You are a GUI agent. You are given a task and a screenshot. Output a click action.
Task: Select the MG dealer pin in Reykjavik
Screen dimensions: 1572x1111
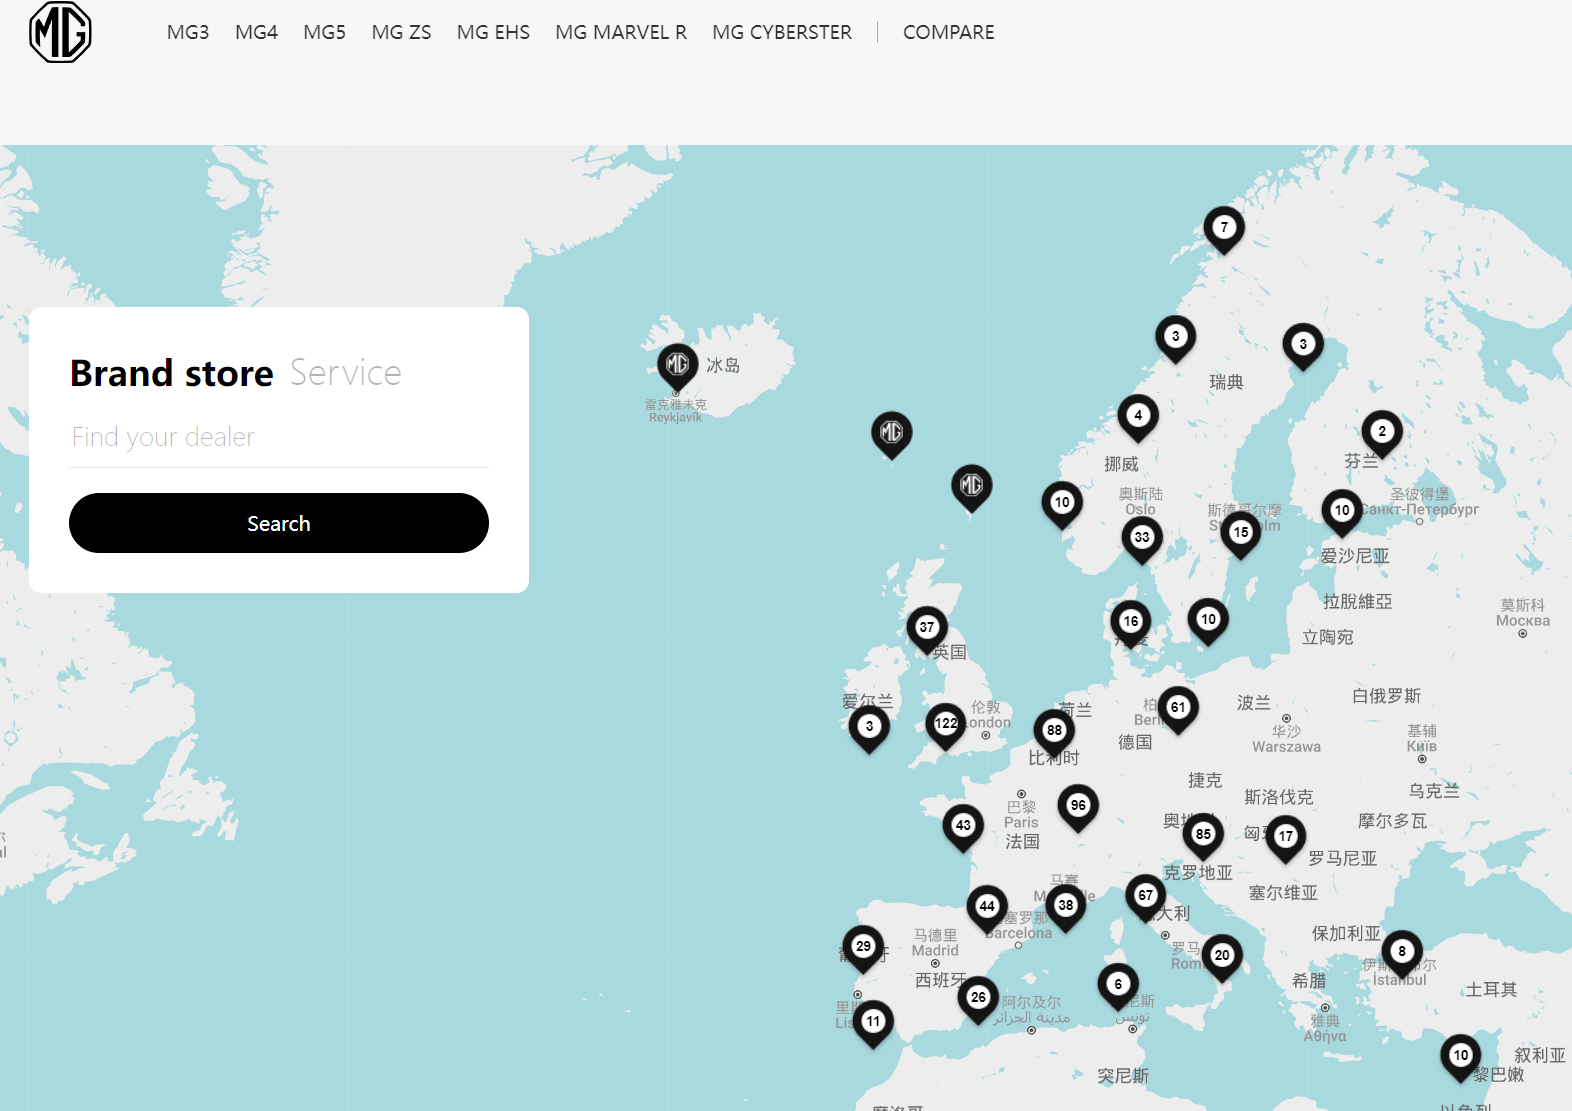pos(677,365)
